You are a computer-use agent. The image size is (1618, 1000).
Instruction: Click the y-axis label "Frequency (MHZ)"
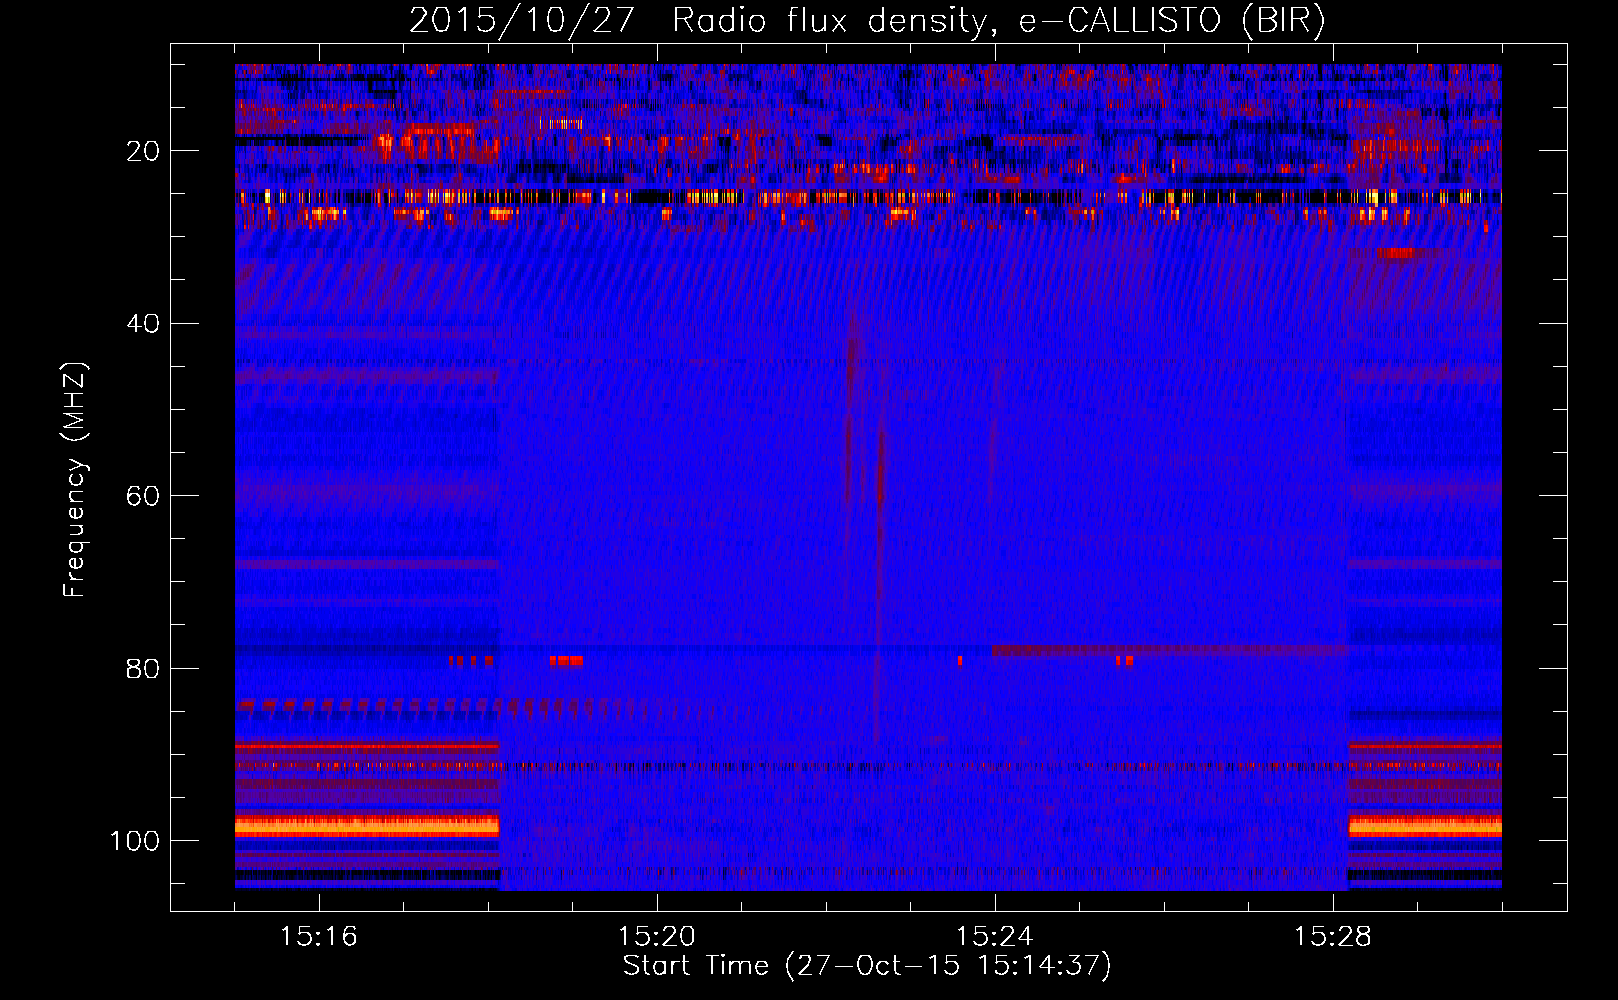coord(75,480)
